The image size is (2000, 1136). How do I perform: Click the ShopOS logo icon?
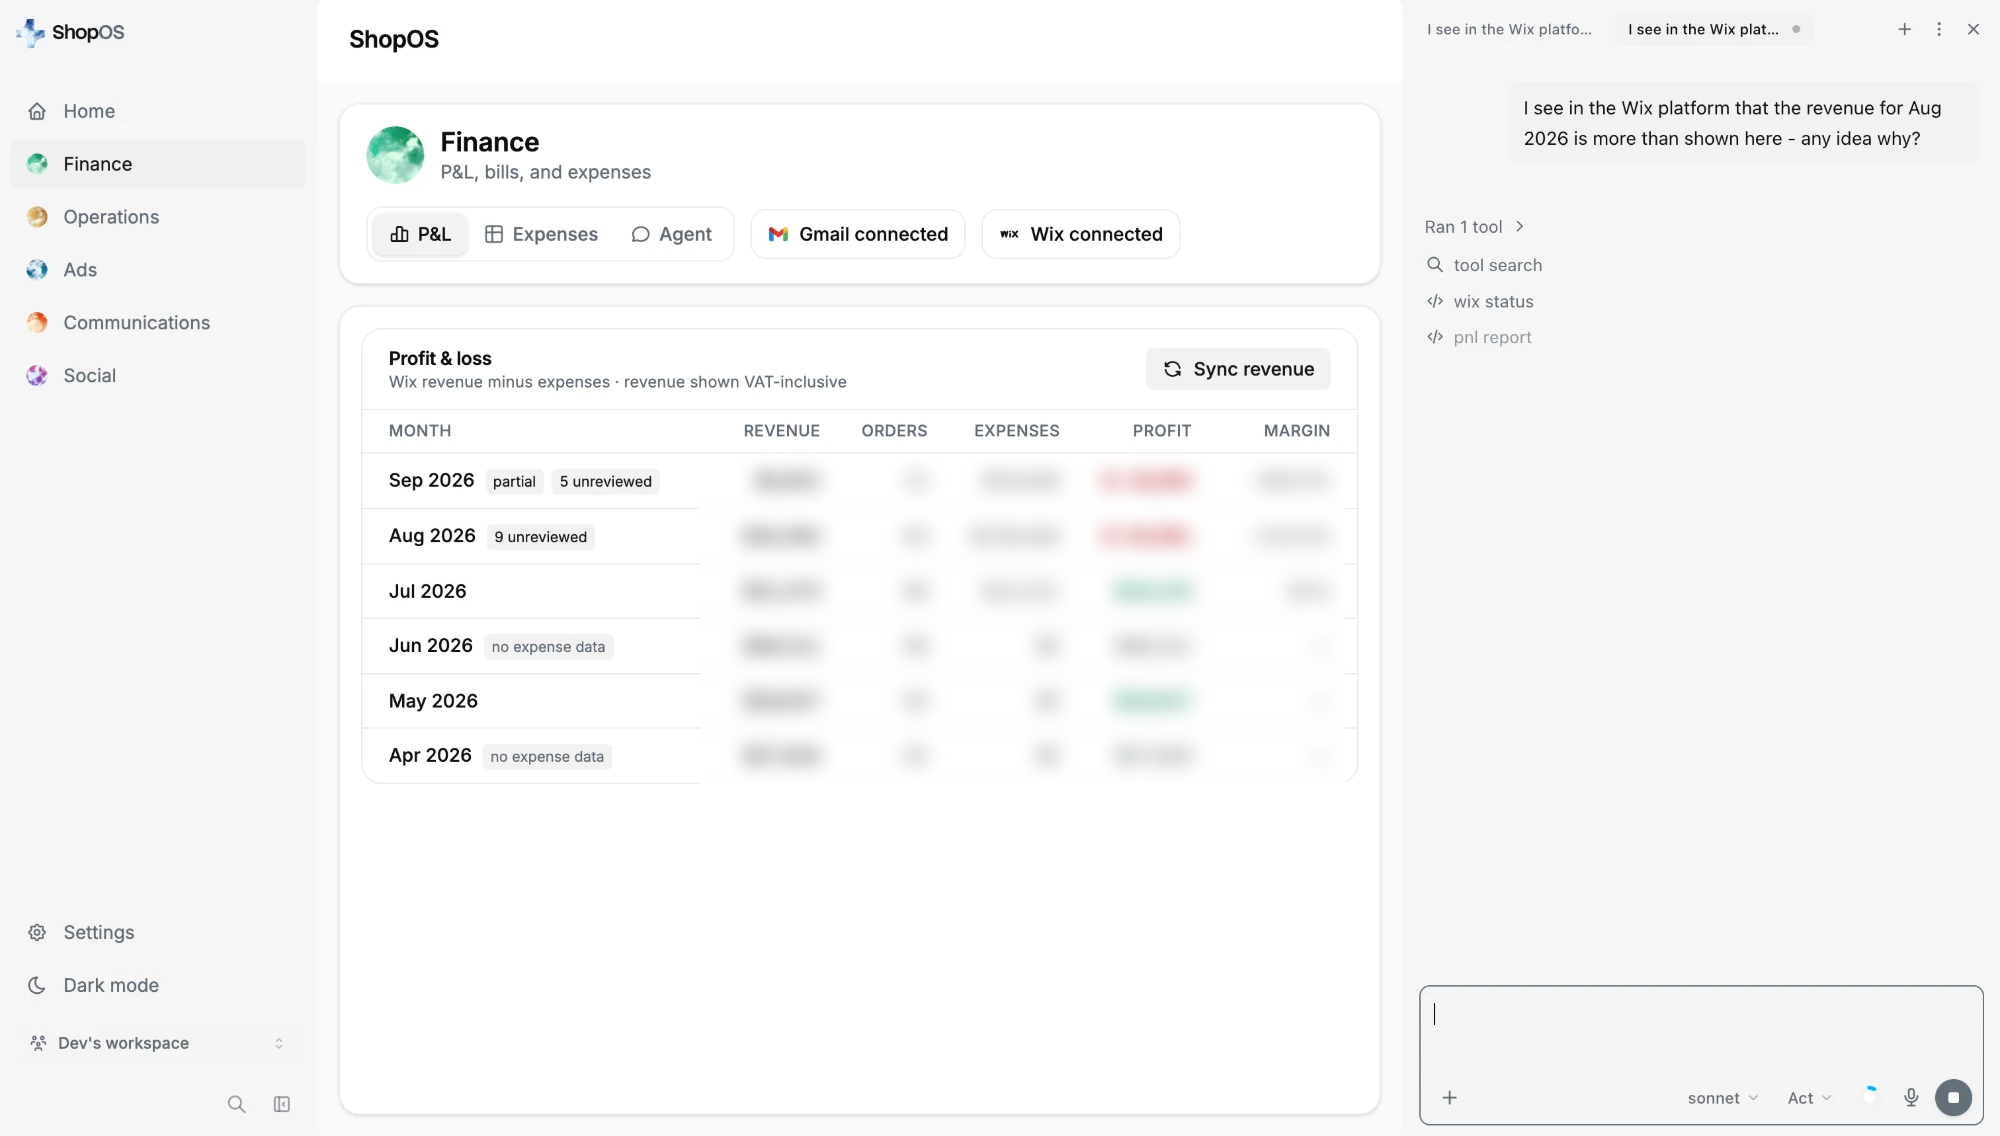[30, 32]
